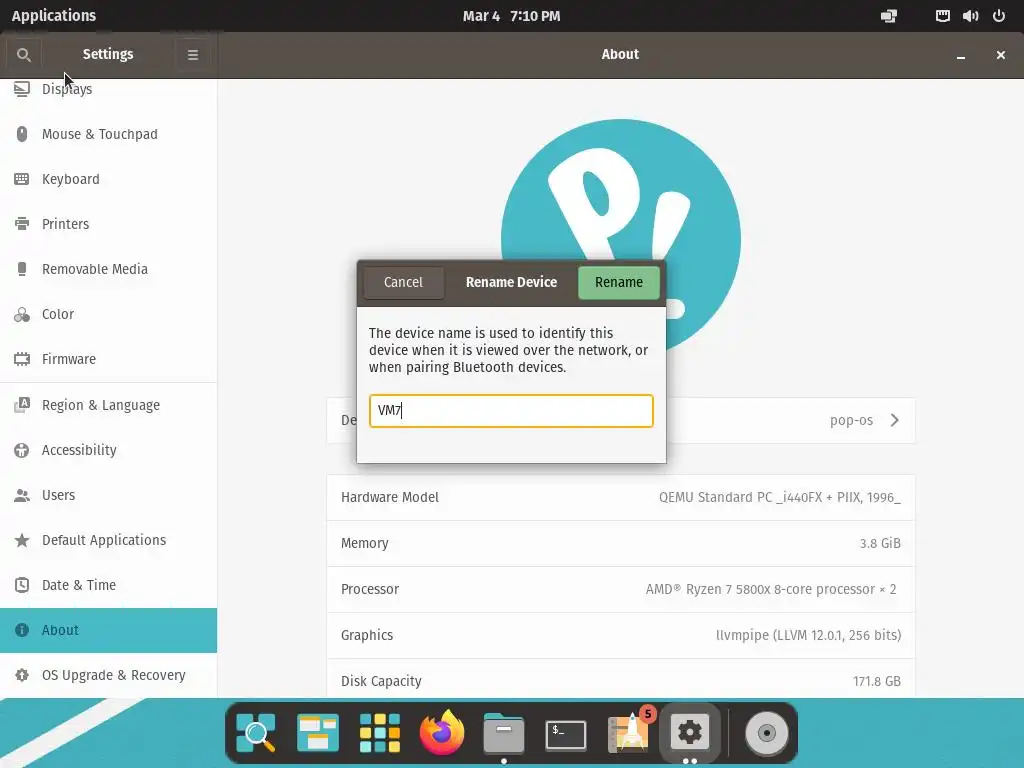Screen dimensions: 1024x768
Task: Open the power menu icon
Action: pos(999,16)
